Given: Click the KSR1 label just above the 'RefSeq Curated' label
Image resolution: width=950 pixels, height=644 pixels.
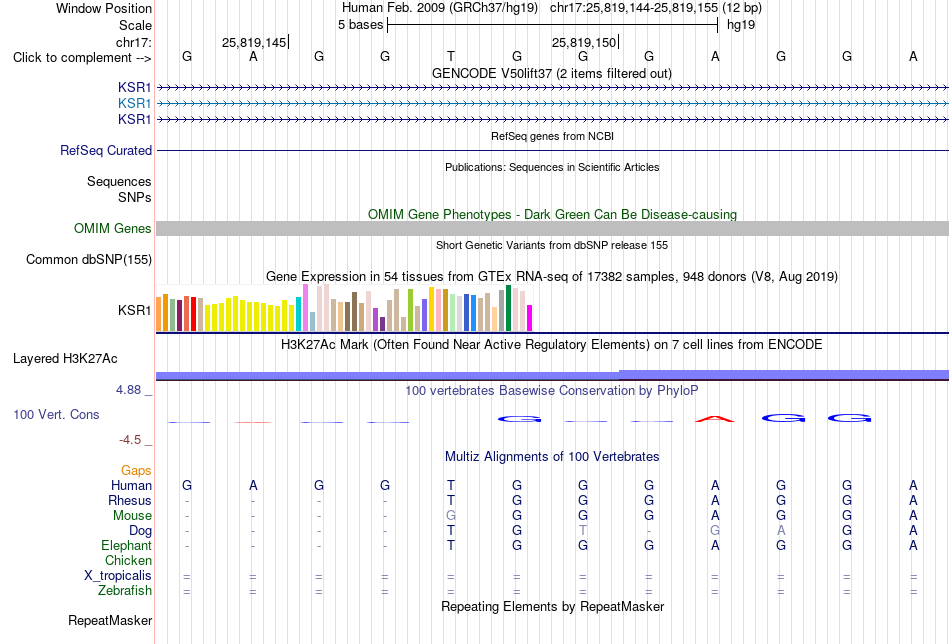Looking at the screenshot, I should [135, 119].
